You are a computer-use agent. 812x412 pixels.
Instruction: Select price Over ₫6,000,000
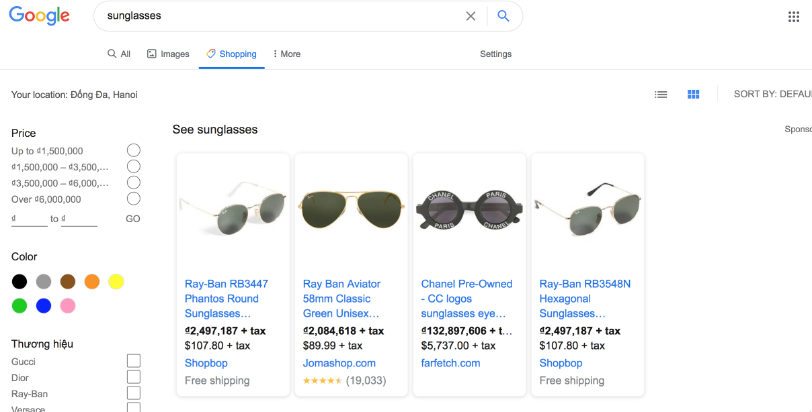(134, 199)
